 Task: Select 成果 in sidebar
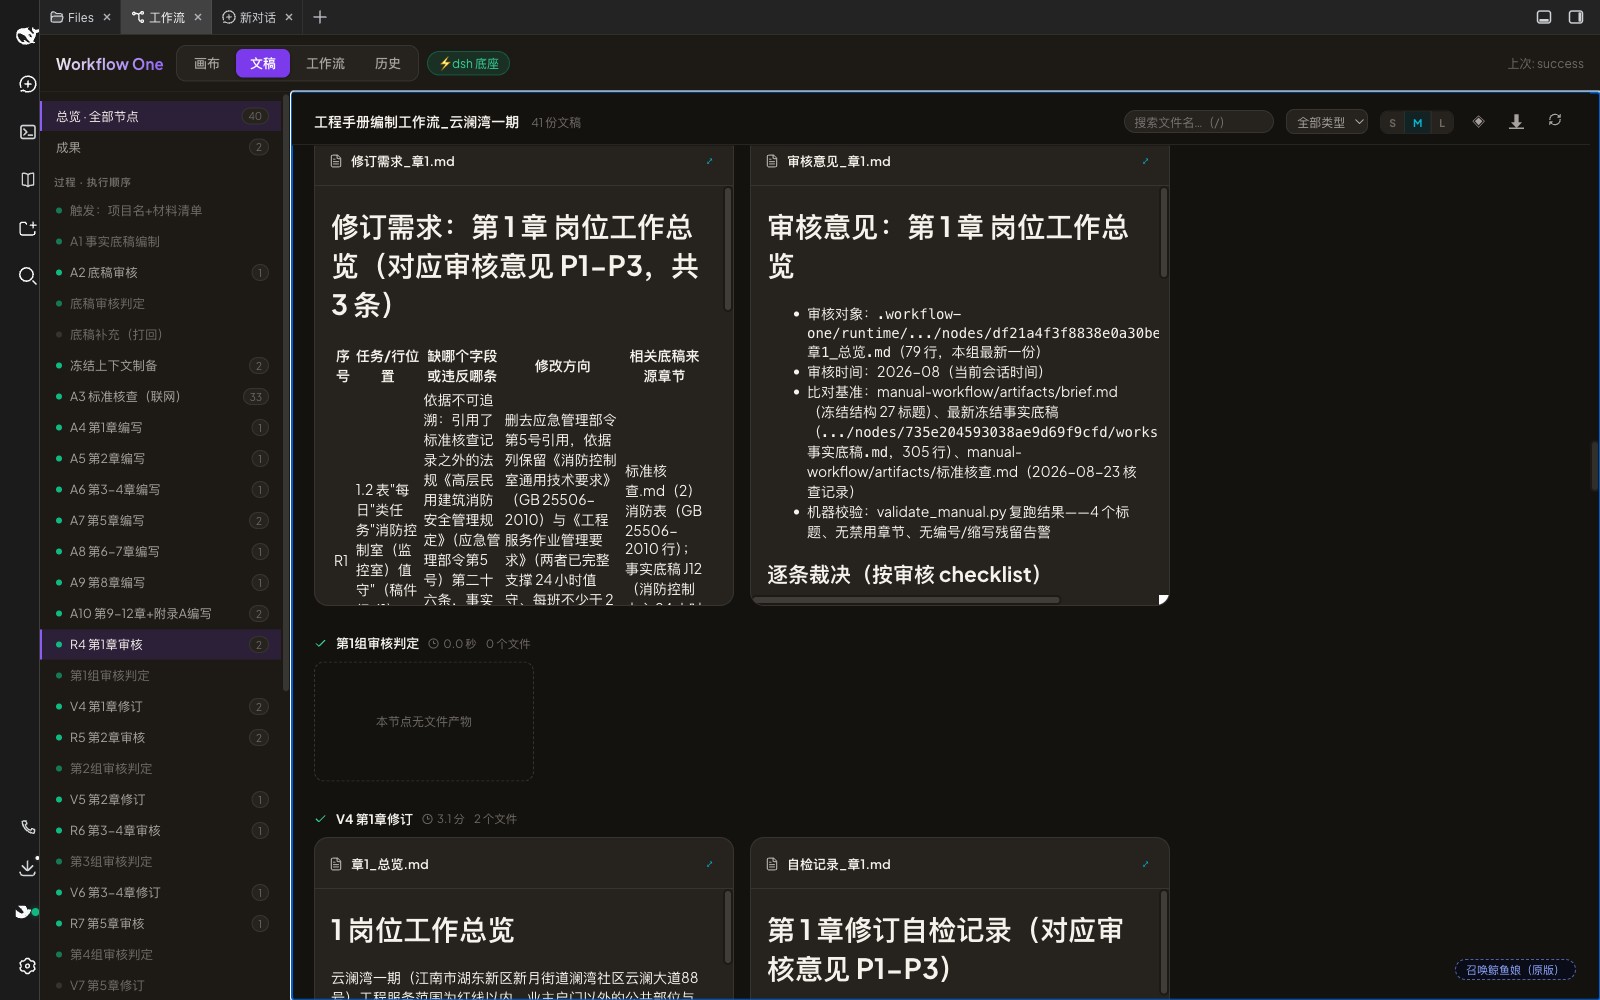pos(161,147)
